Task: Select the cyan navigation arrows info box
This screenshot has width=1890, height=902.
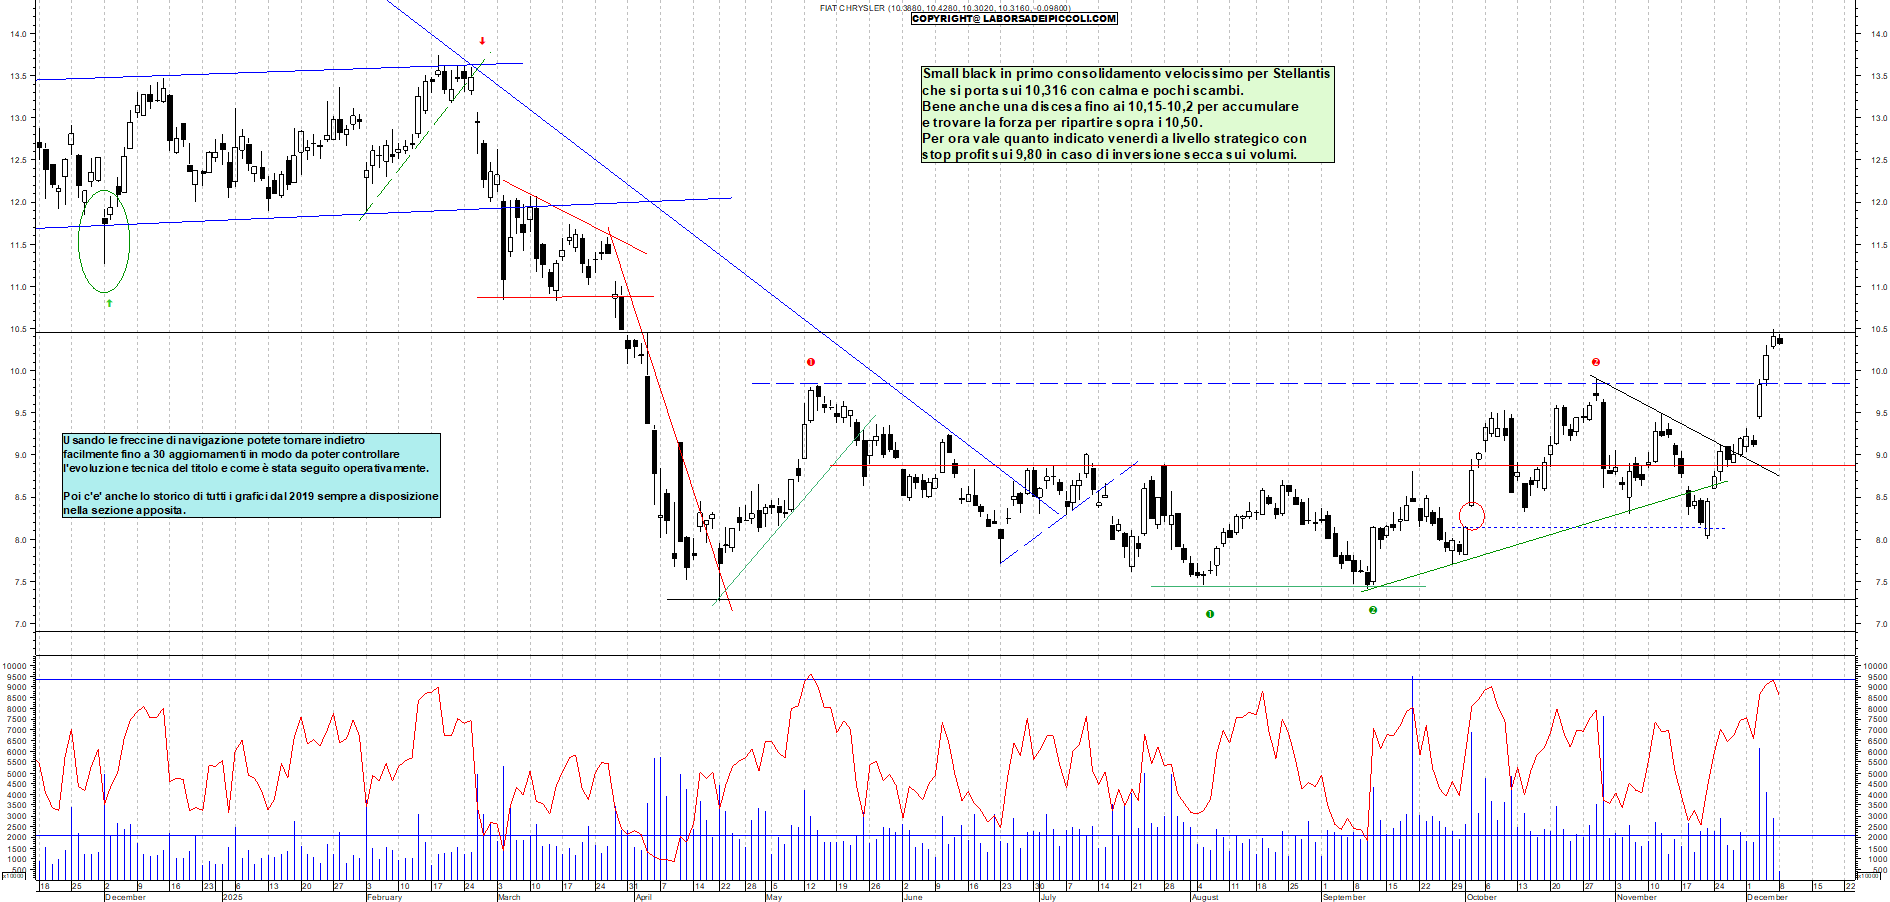Action: coord(251,475)
